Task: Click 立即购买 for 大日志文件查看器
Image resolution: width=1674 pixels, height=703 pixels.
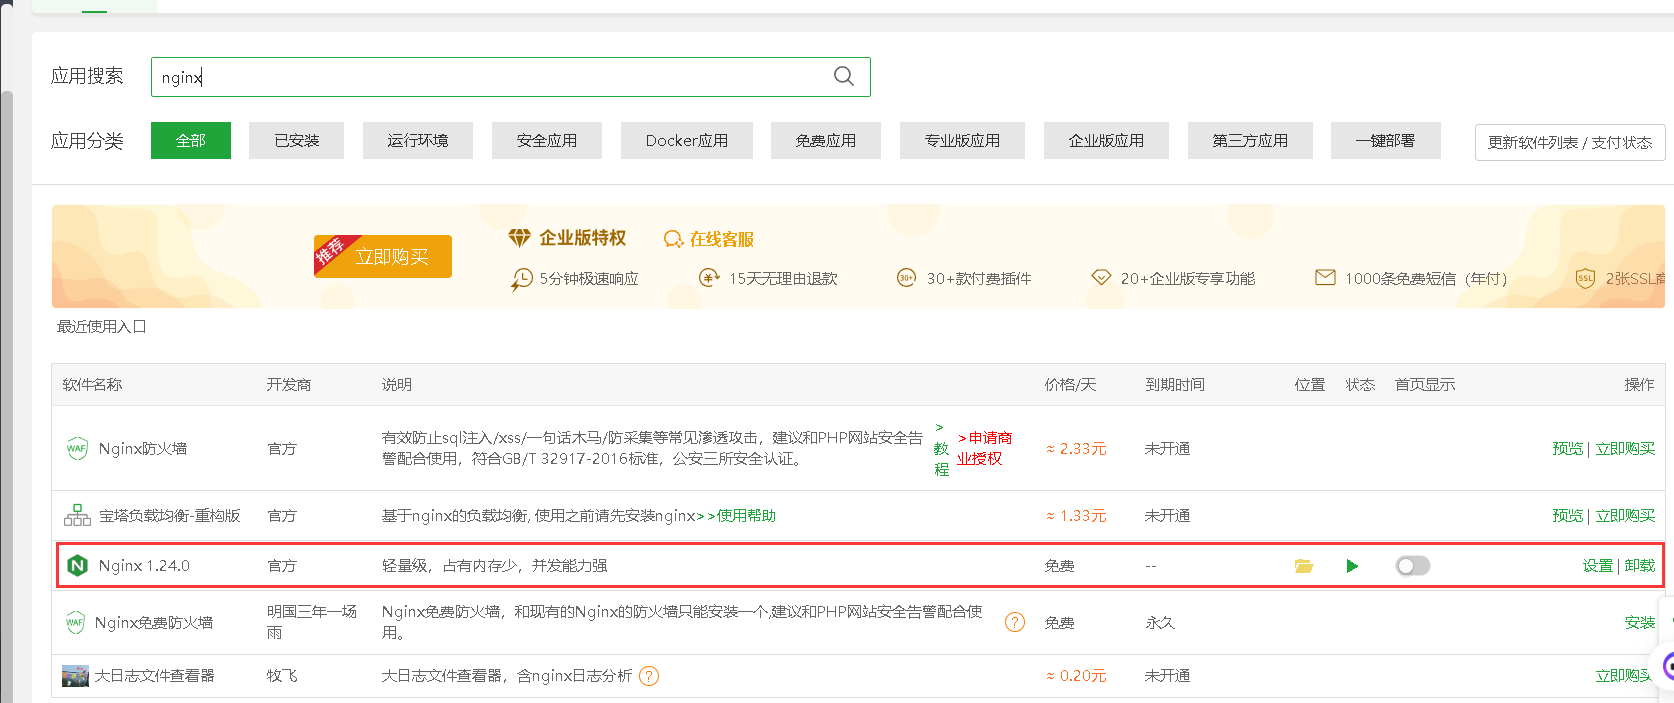Action: [x=1625, y=676]
